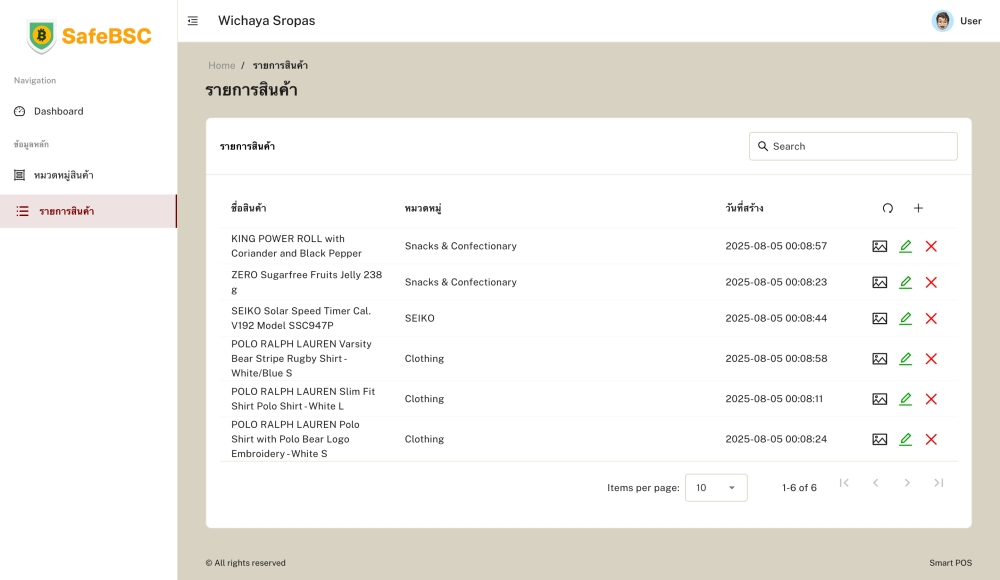Add a new product with plus icon
The image size is (1000, 580).
click(918, 208)
